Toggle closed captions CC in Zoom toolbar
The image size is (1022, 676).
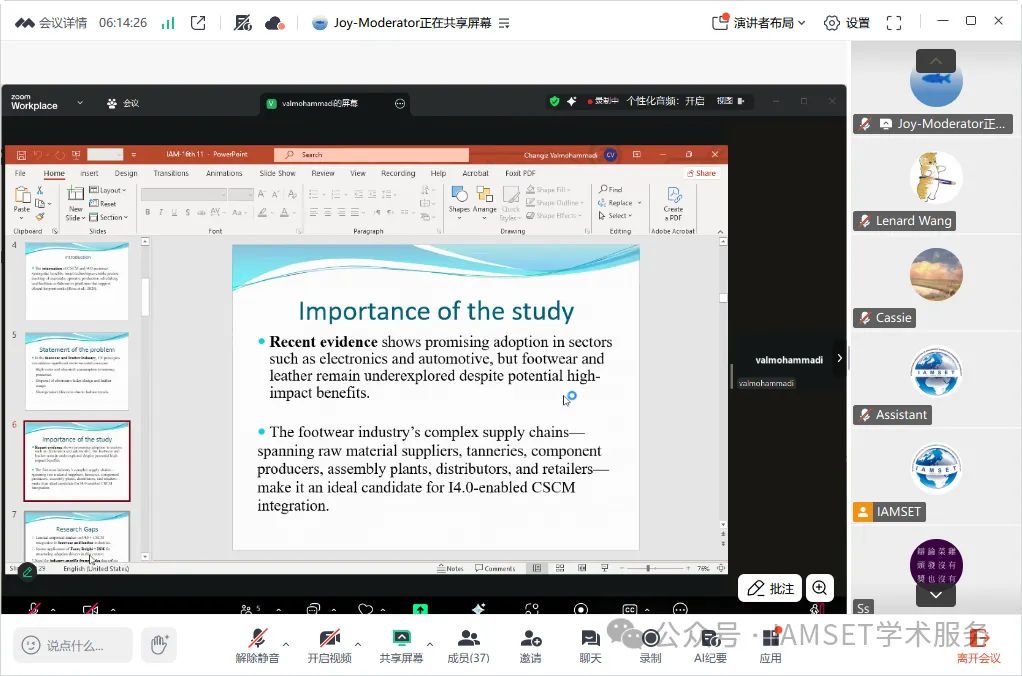(x=630, y=610)
